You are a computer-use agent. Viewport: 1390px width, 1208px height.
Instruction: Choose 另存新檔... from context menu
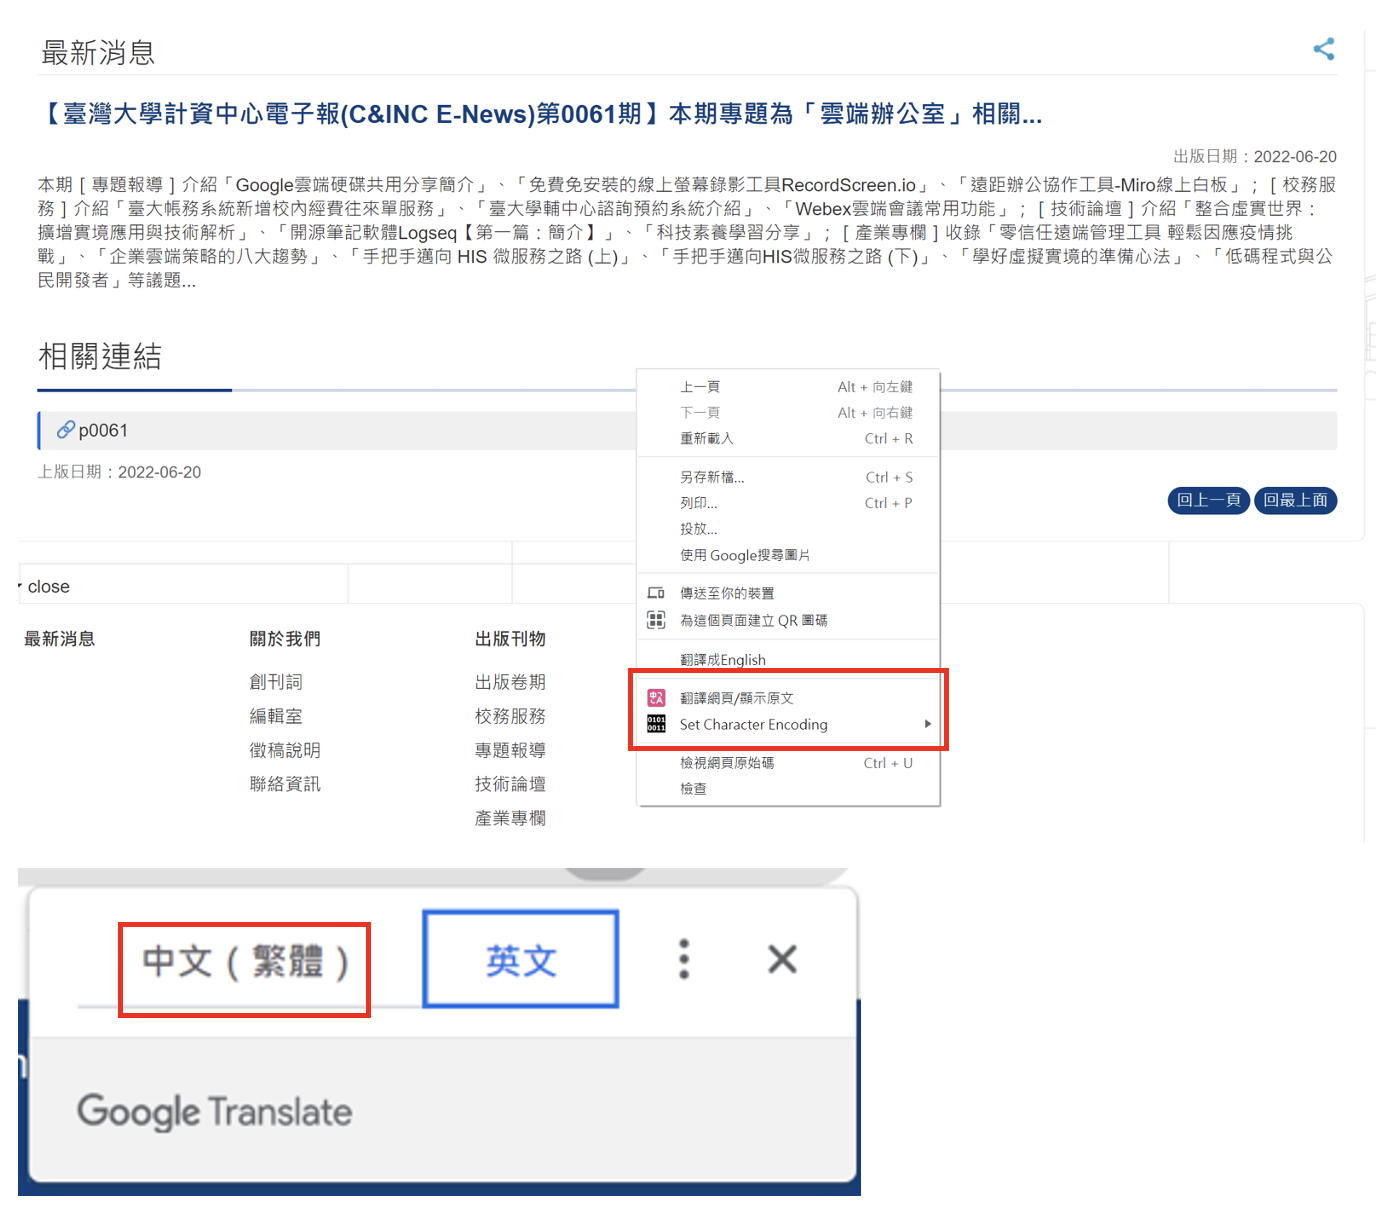[x=788, y=477]
